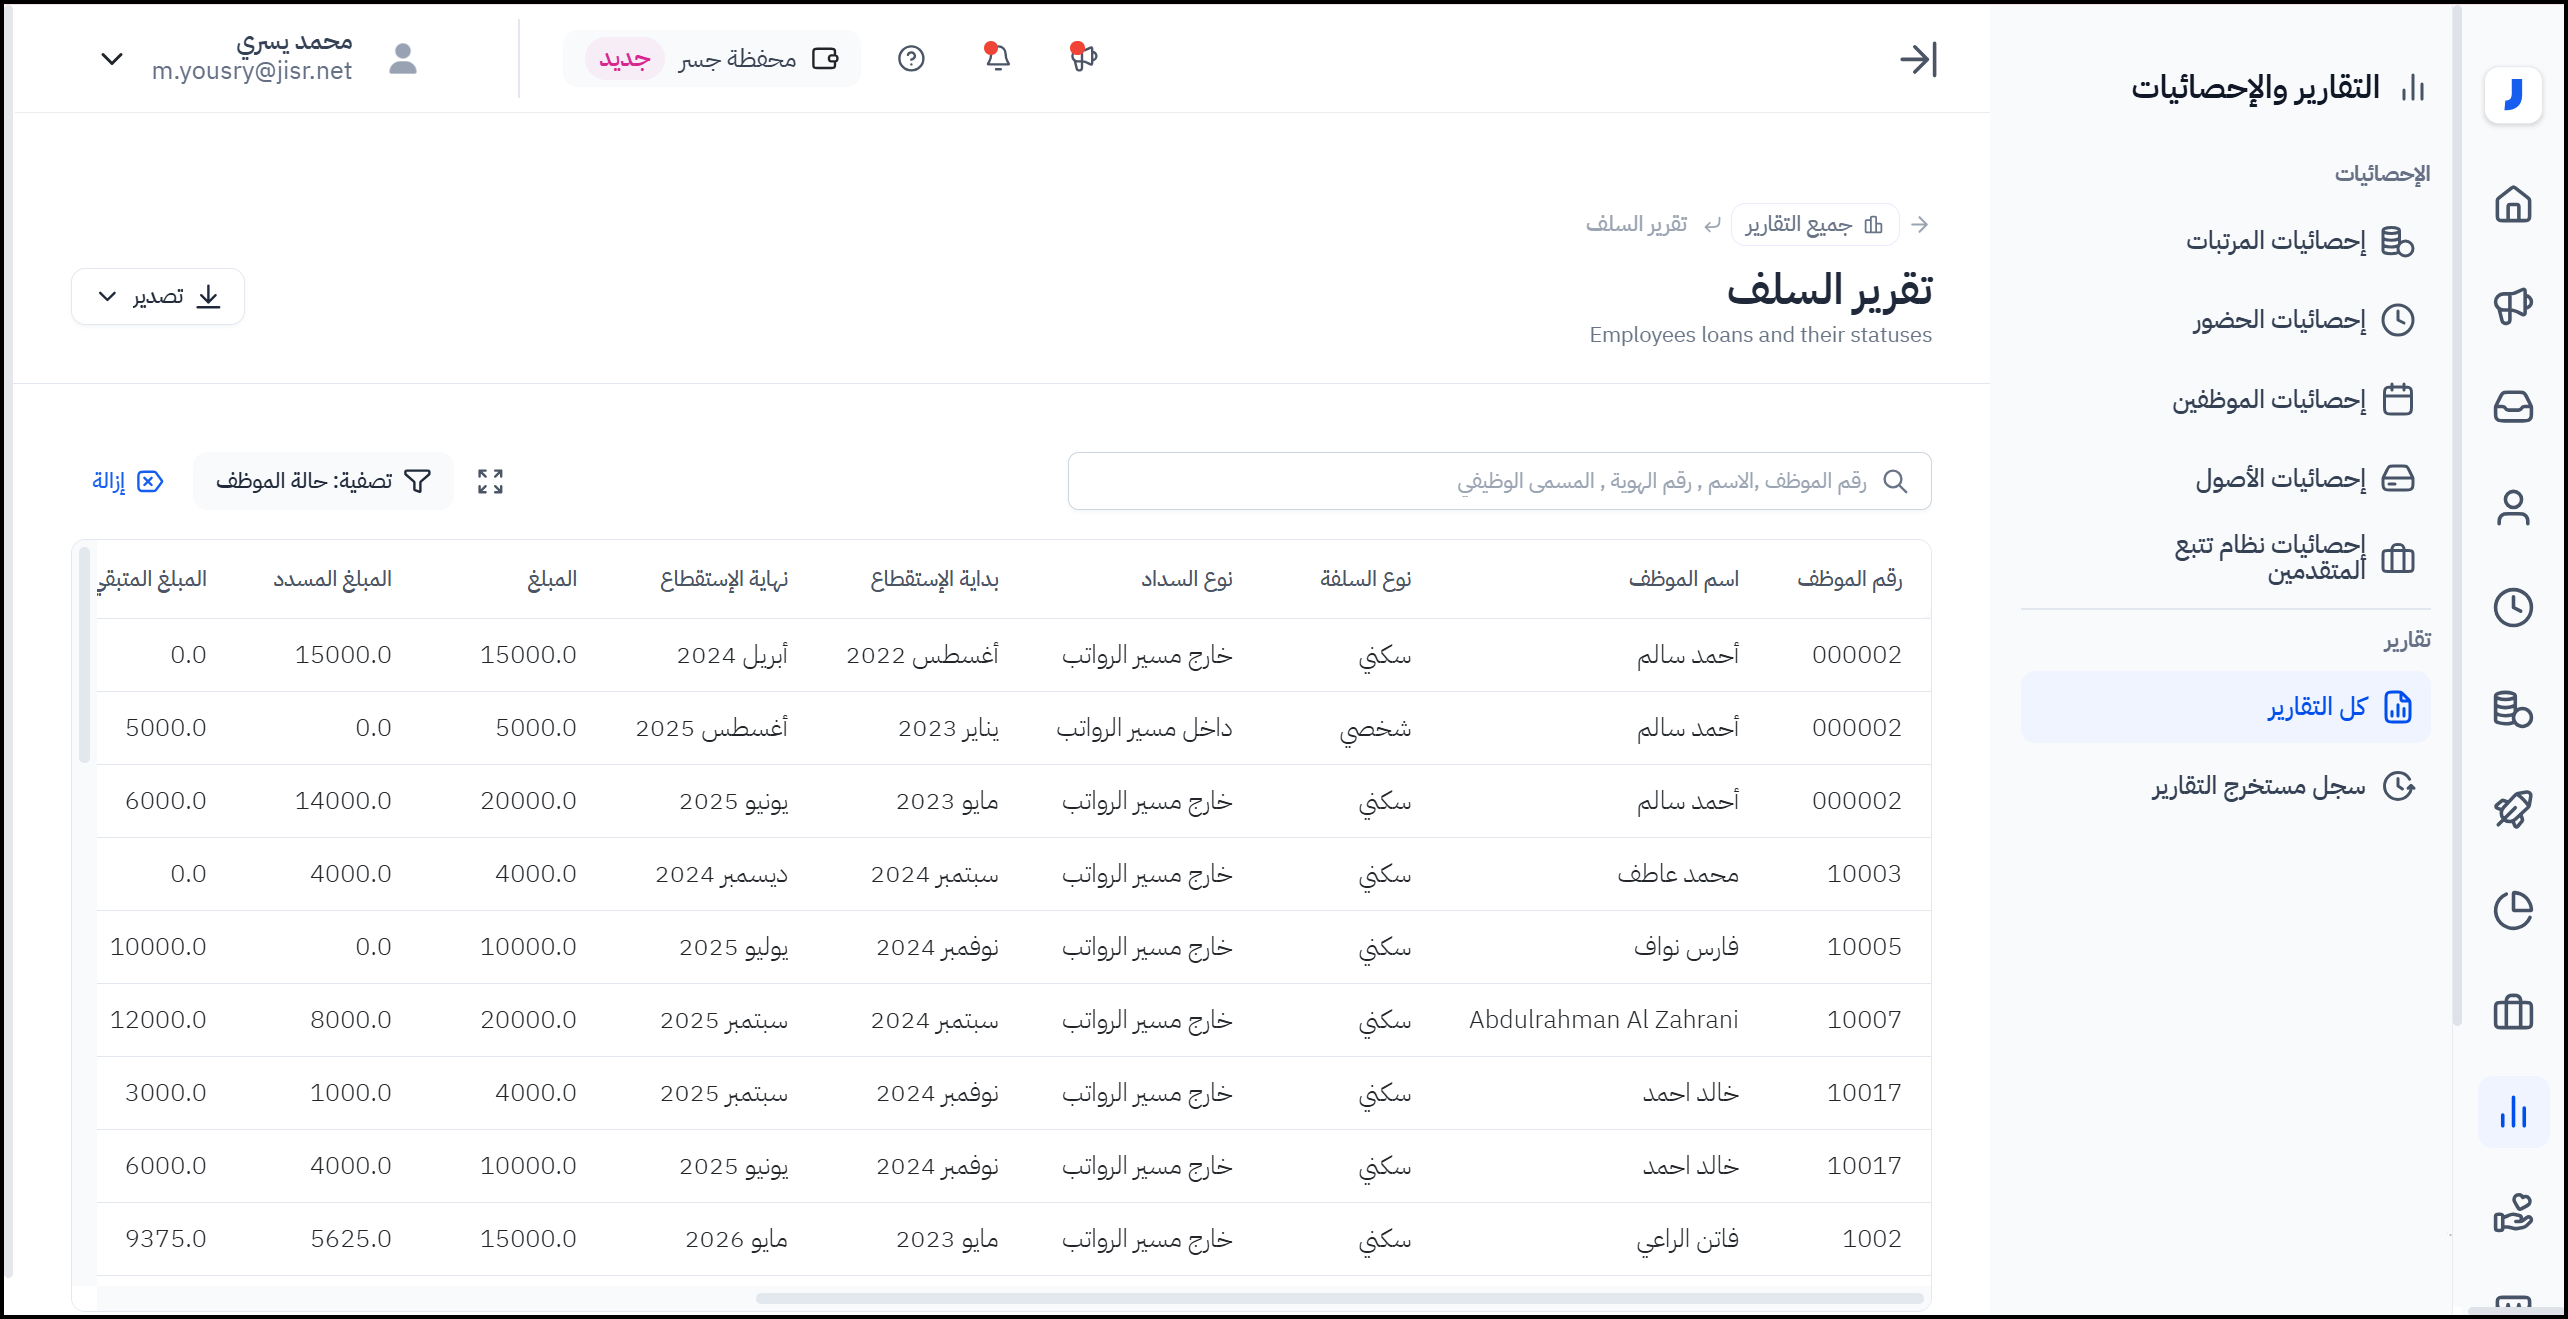Collapse the side panel arrow icon
The width and height of the screenshot is (2568, 1319).
click(1918, 60)
